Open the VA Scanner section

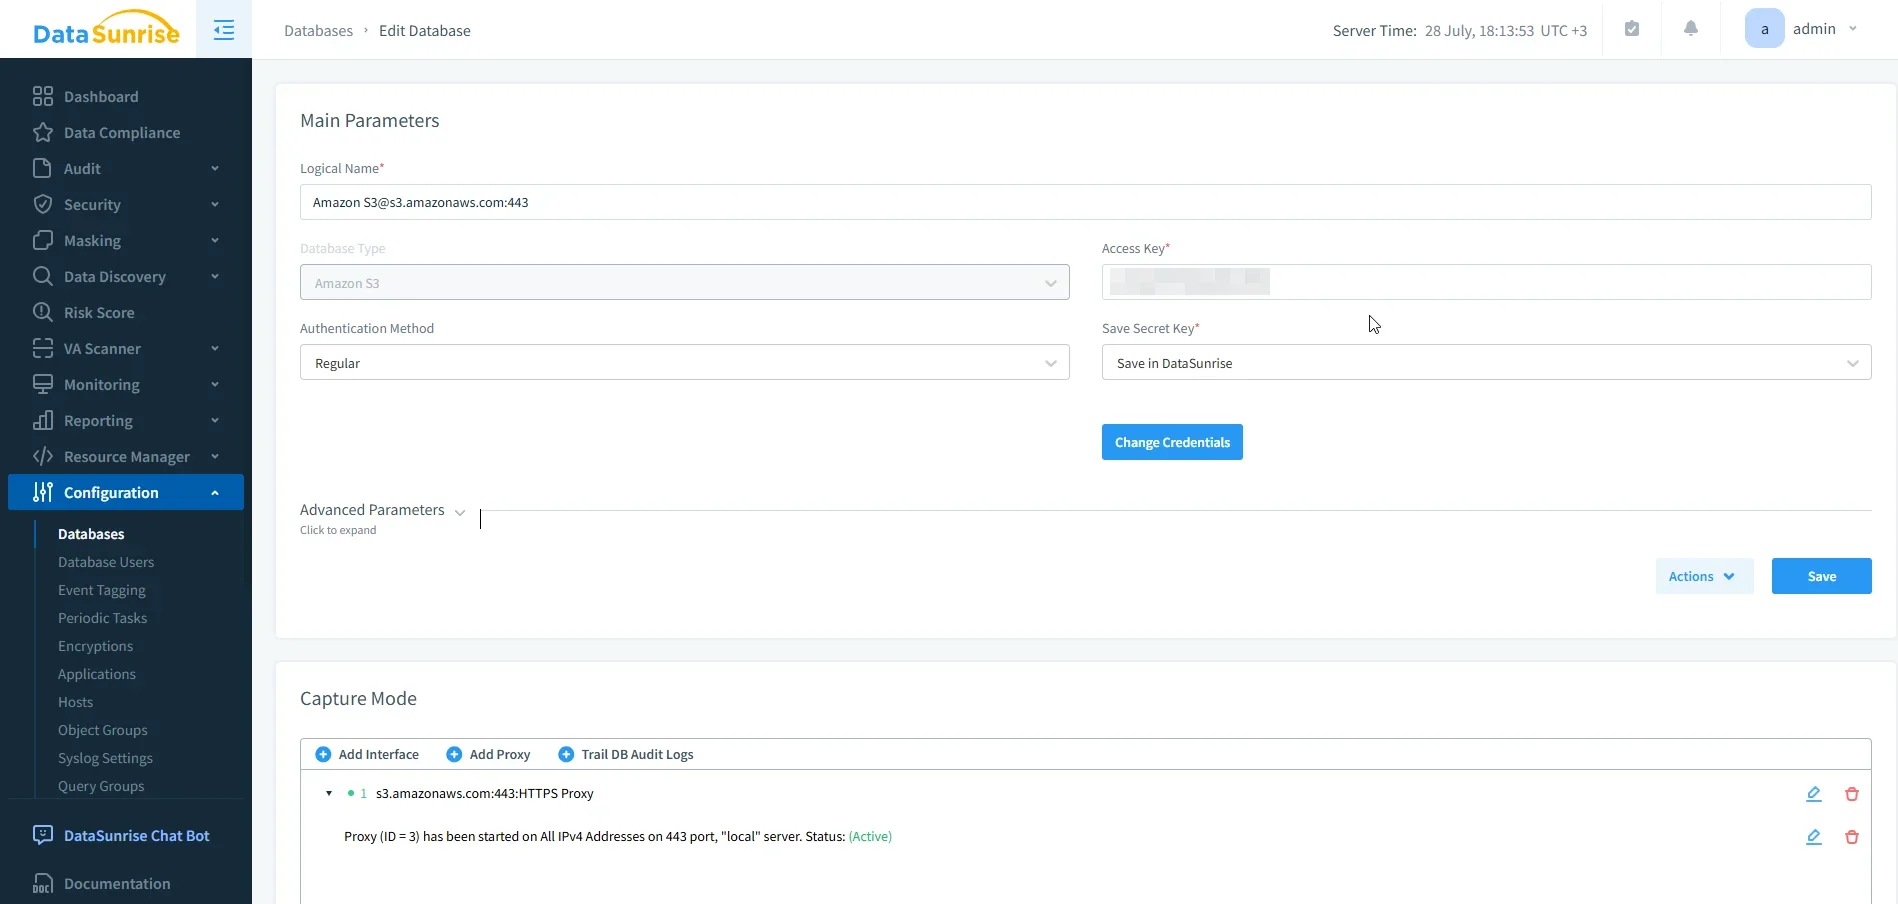coord(100,348)
